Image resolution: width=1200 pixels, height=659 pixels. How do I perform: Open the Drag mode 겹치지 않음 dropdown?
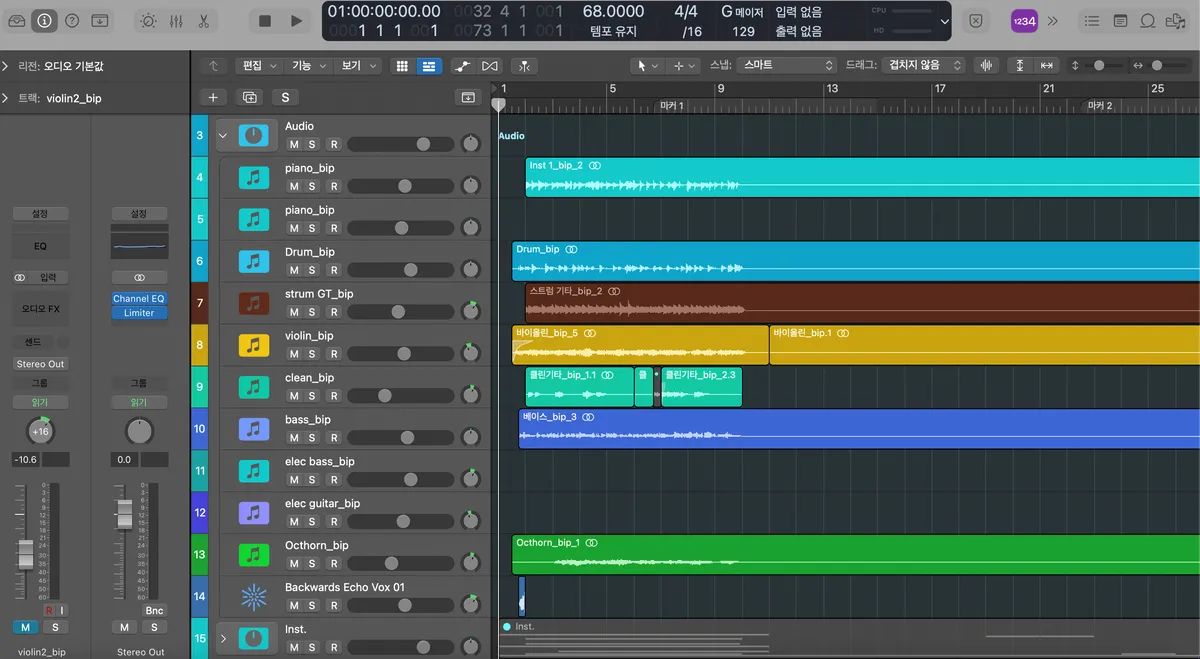(x=925, y=65)
